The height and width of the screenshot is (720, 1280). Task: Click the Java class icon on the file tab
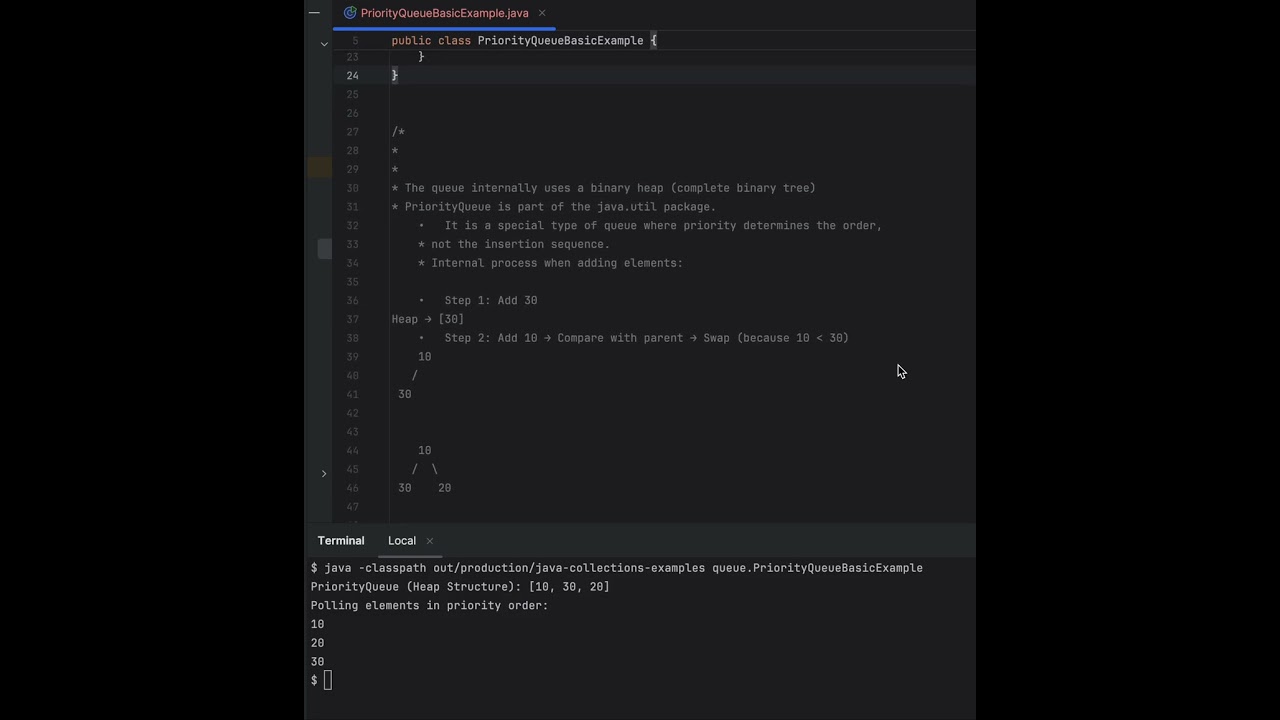pos(350,13)
